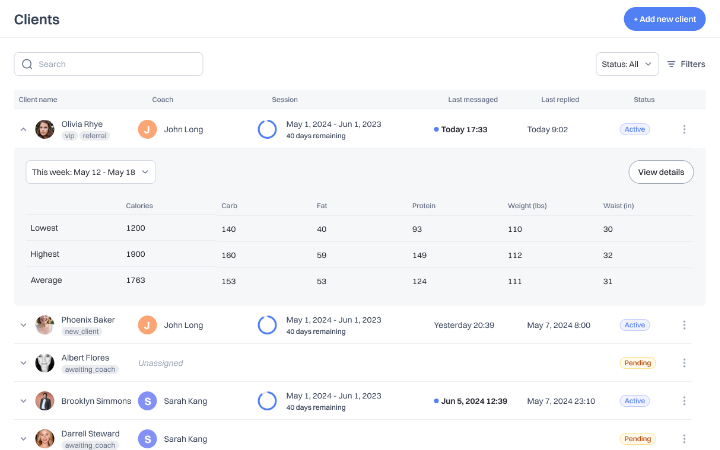
Task: Expand the Phoenix Baker row
Action: (x=23, y=325)
